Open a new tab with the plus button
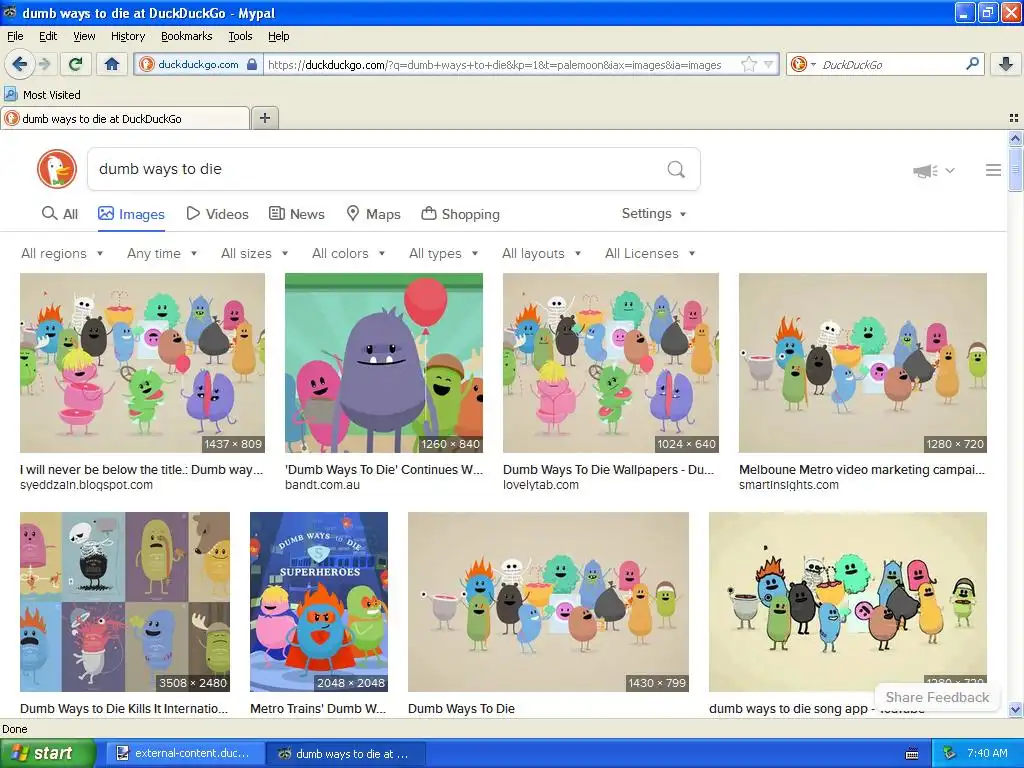This screenshot has width=1024, height=768. pyautogui.click(x=264, y=118)
